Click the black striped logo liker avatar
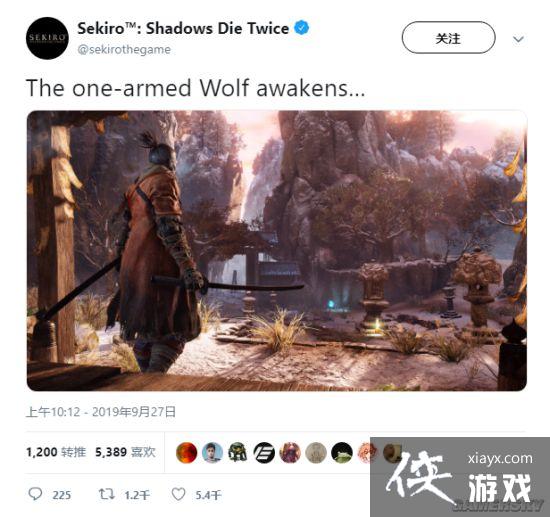550x517 pixels. (264, 452)
